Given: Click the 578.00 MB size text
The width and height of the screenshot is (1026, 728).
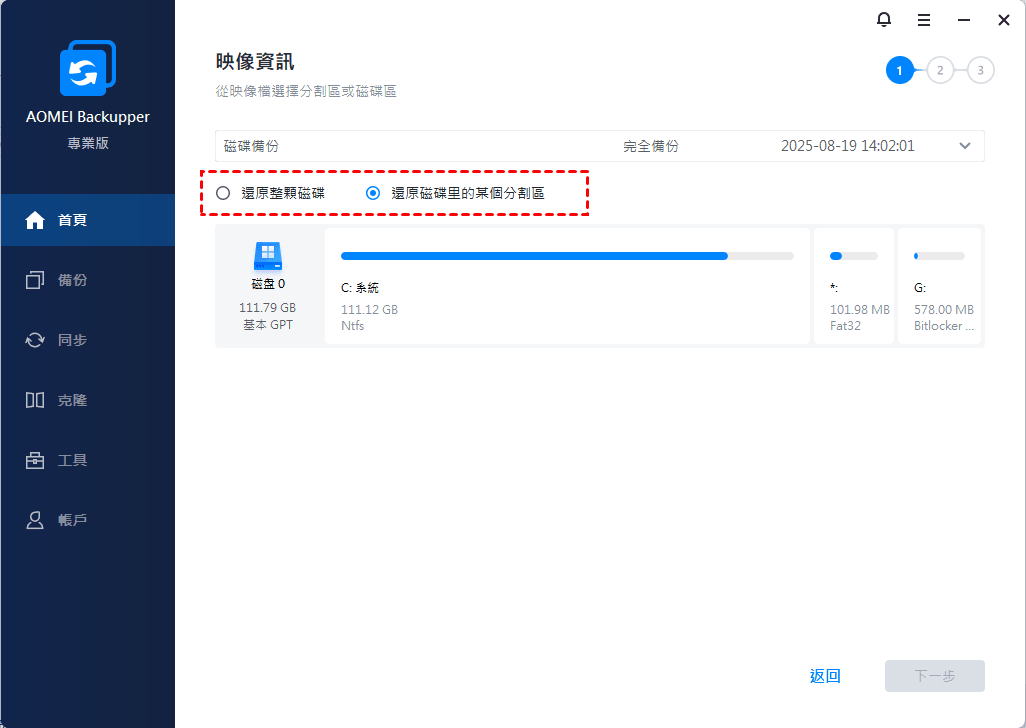Looking at the screenshot, I should point(944,309).
